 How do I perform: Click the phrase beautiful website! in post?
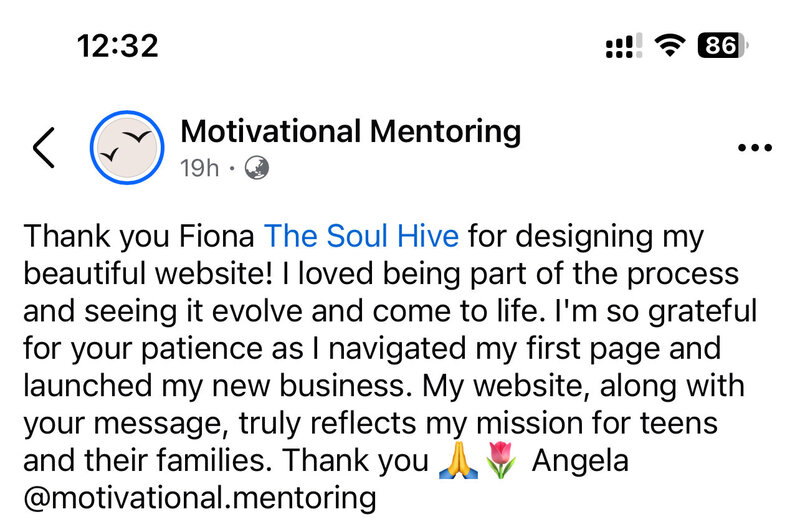[148, 274]
